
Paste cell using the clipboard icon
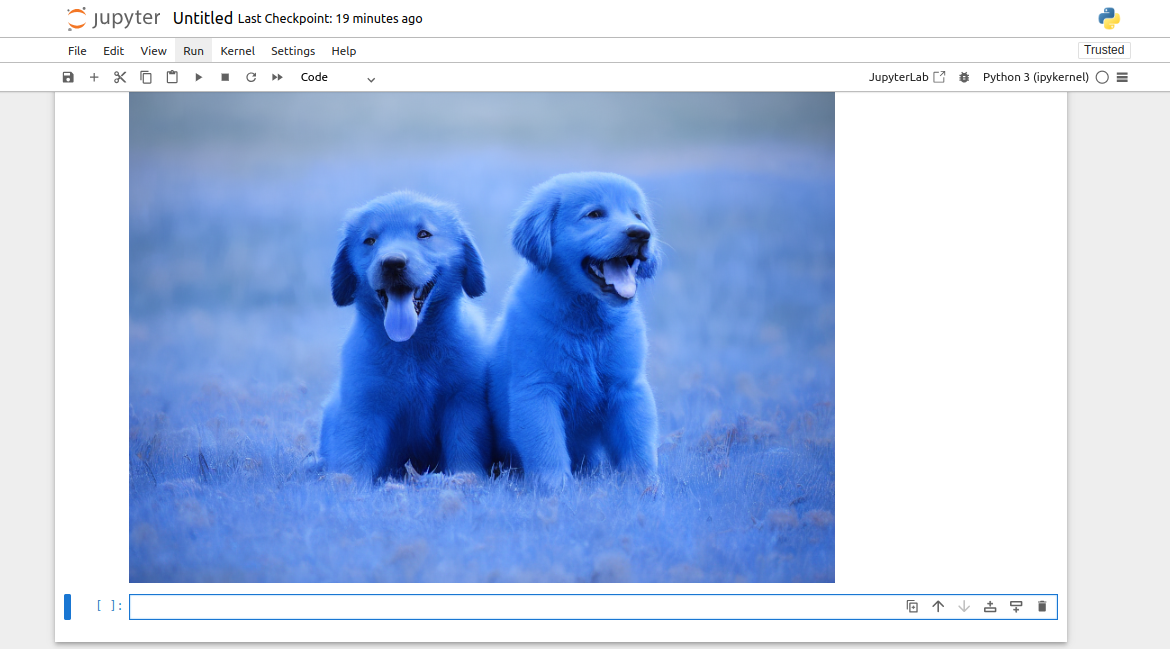(x=172, y=77)
